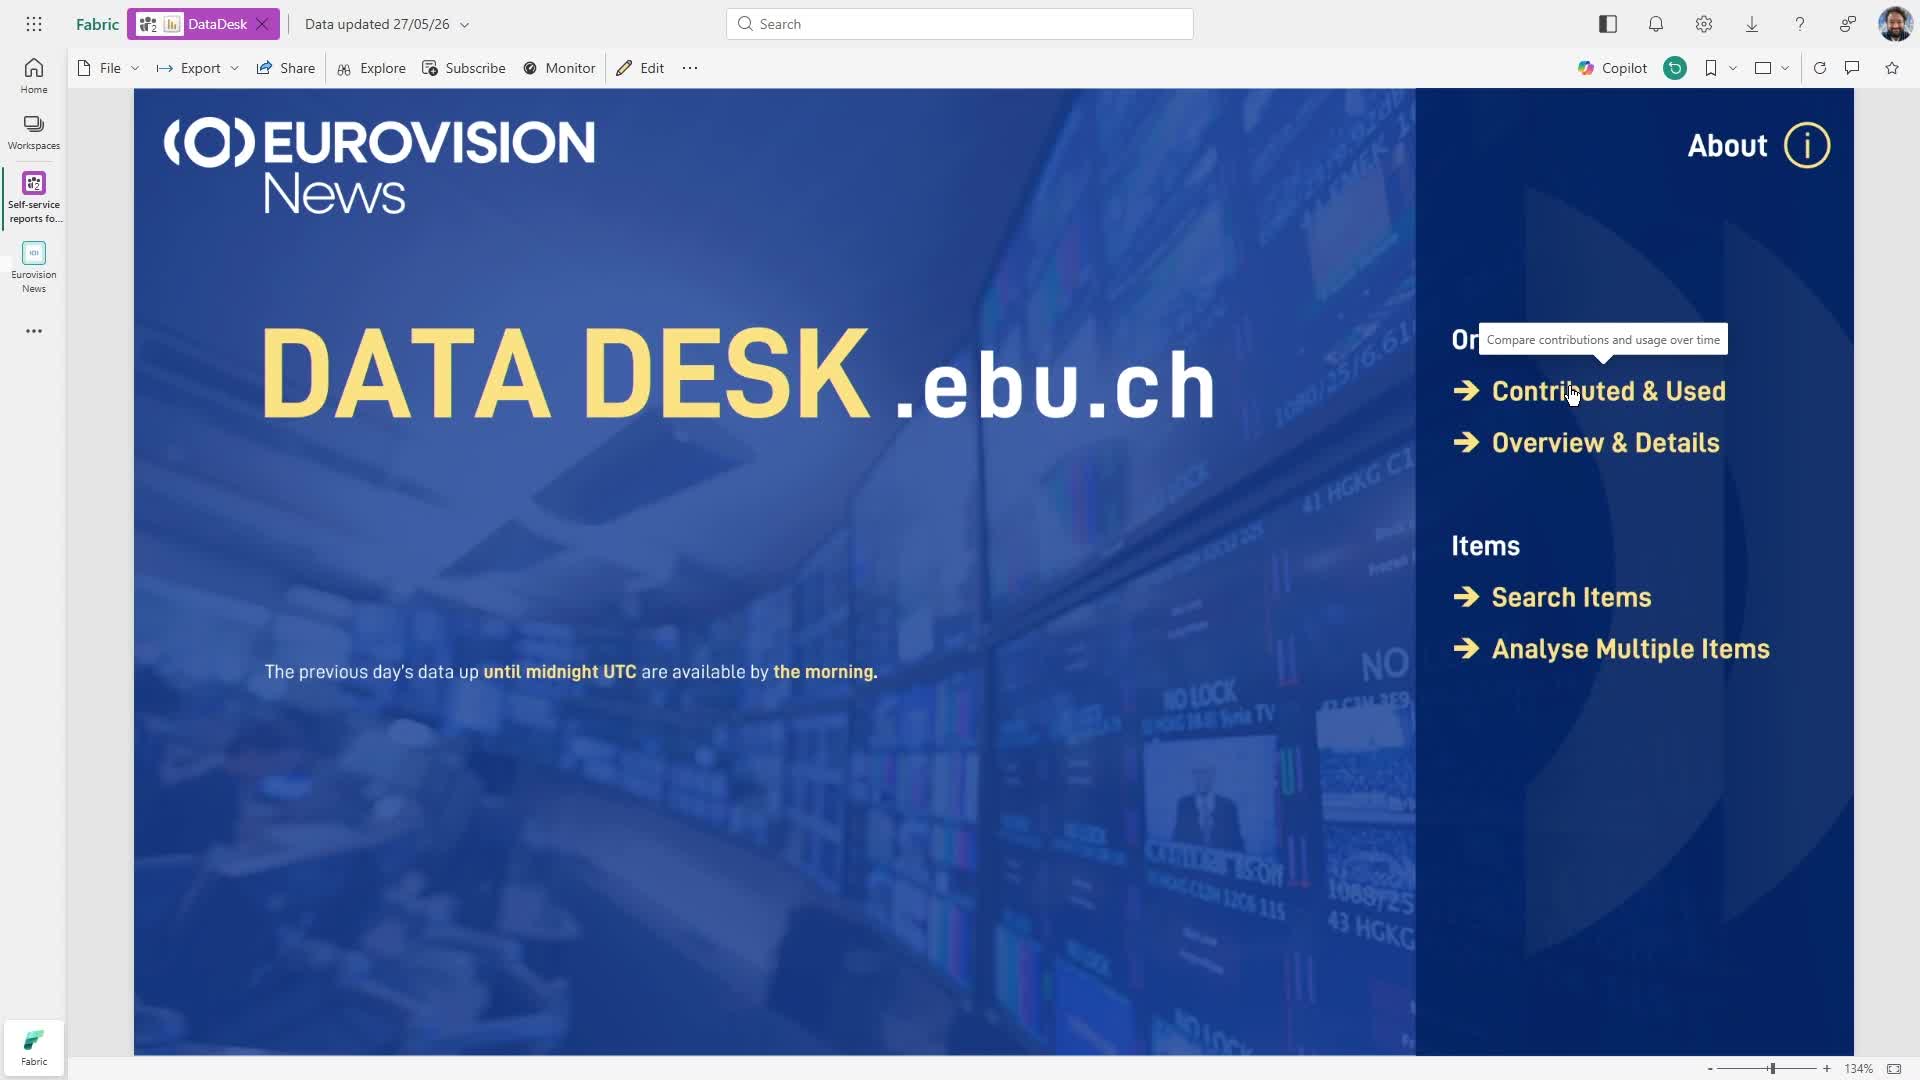Open Overview & Details page

click(x=1605, y=443)
